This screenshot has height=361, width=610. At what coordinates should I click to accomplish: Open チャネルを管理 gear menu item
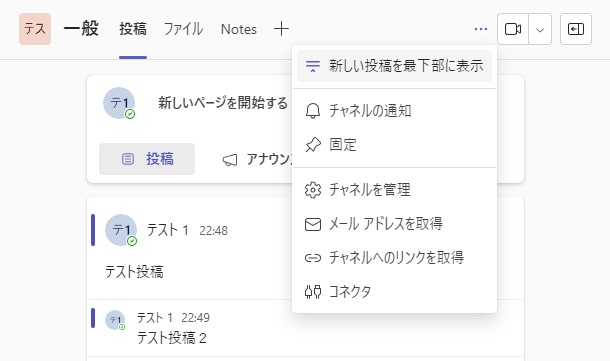tap(394, 190)
